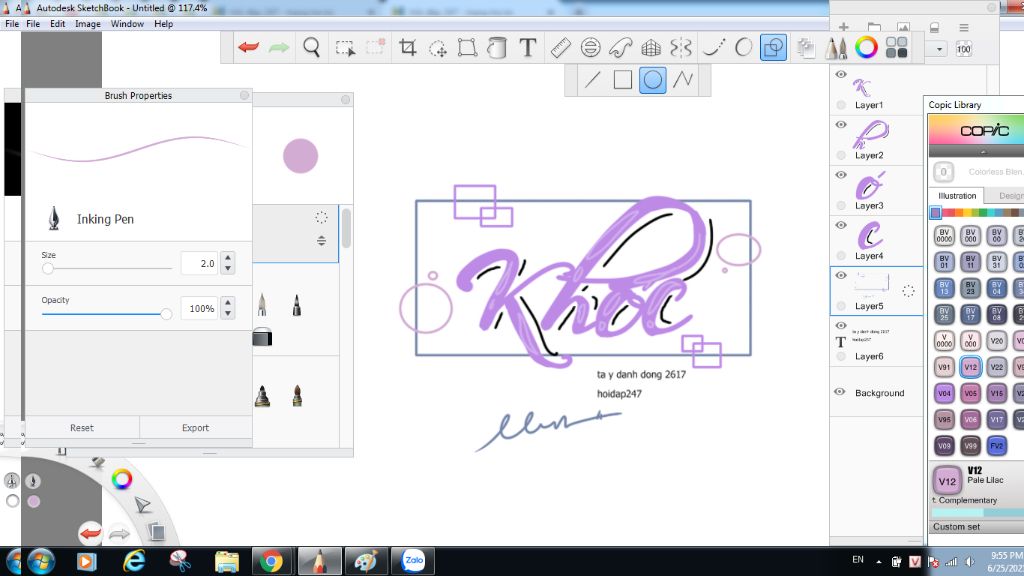Open the Color Editor wheel in the toolbar
1024x576 pixels.
867,47
